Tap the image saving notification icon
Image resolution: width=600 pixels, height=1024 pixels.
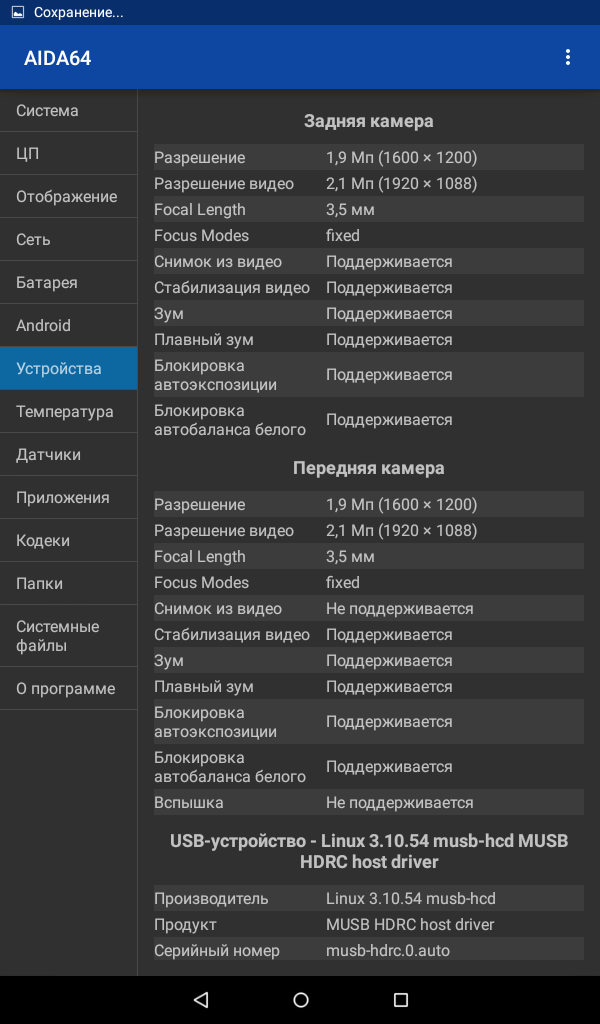(x=18, y=12)
